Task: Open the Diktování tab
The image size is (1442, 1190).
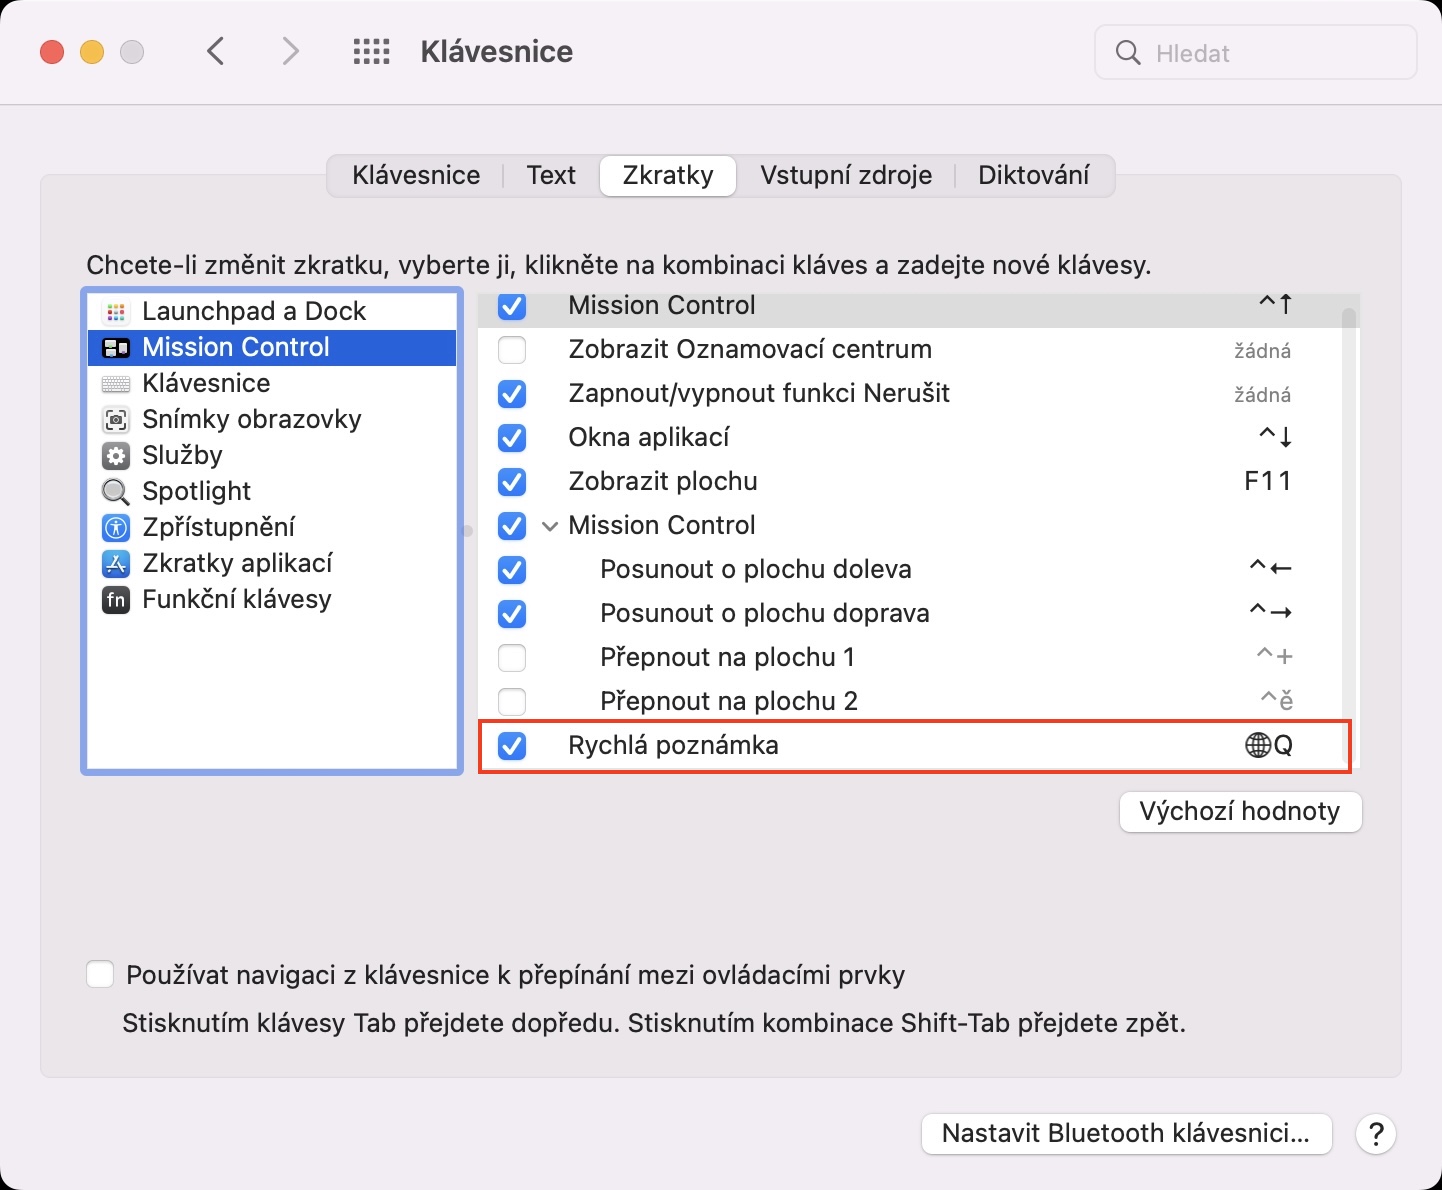Action: pos(1033,176)
